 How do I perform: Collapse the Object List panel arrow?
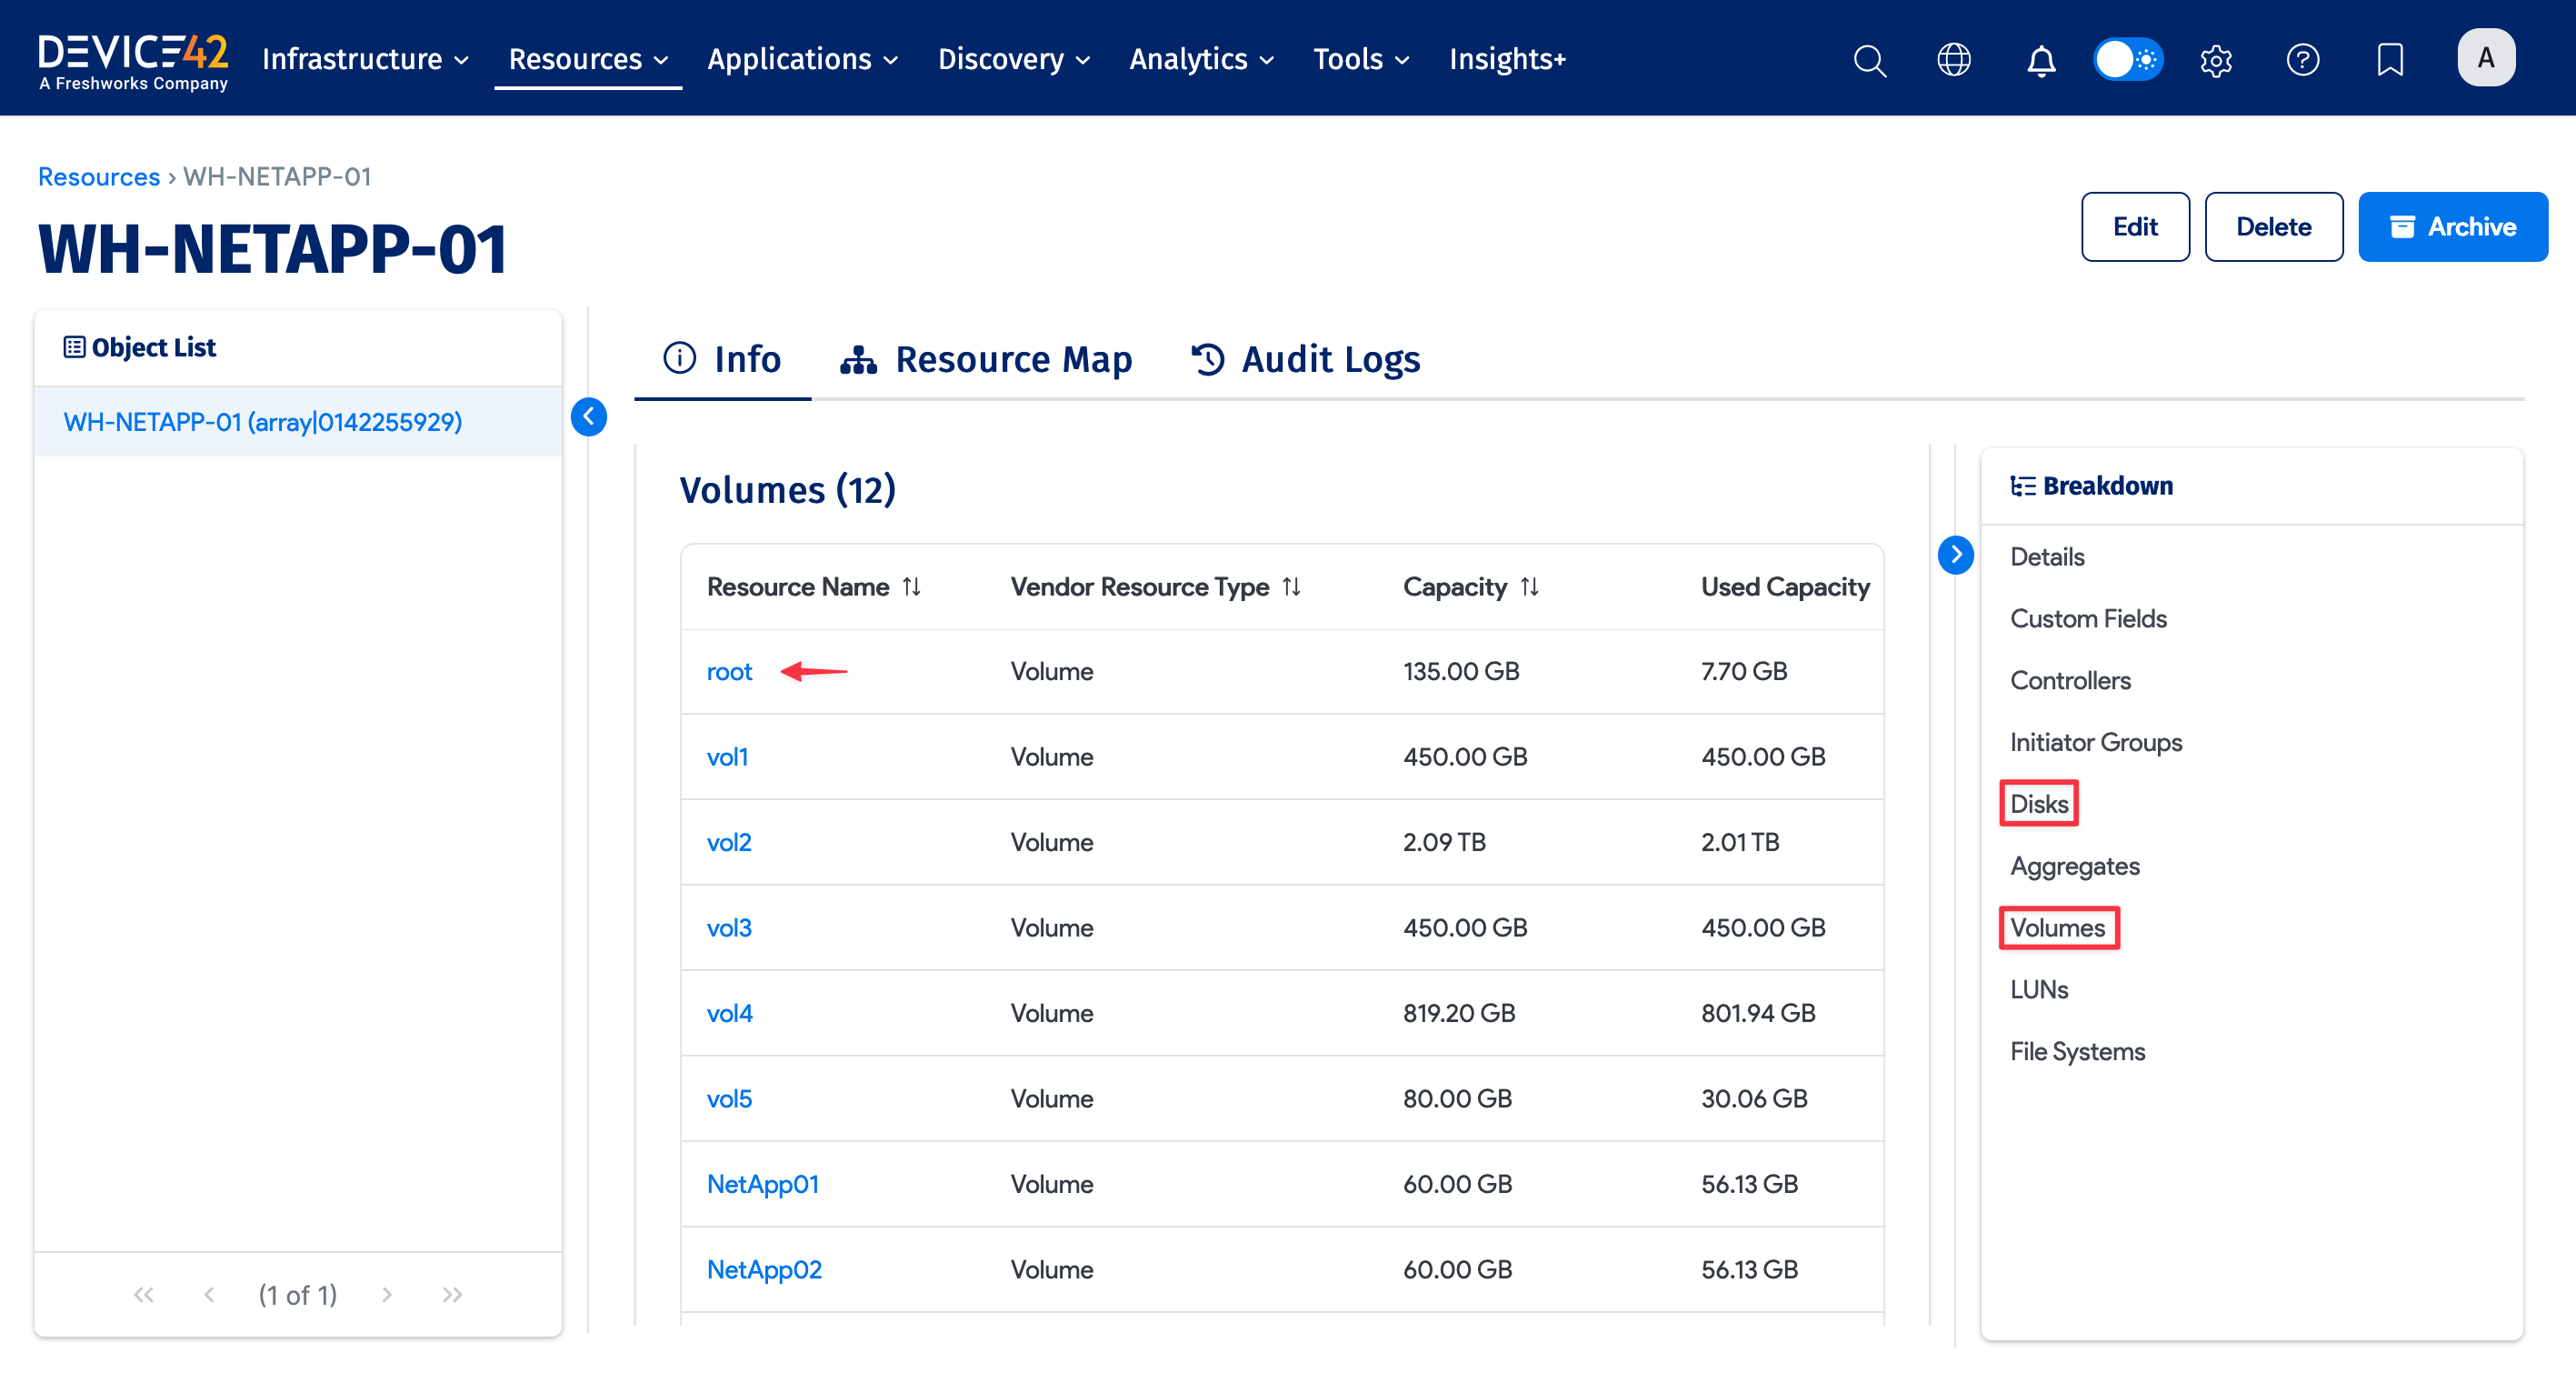click(x=589, y=417)
